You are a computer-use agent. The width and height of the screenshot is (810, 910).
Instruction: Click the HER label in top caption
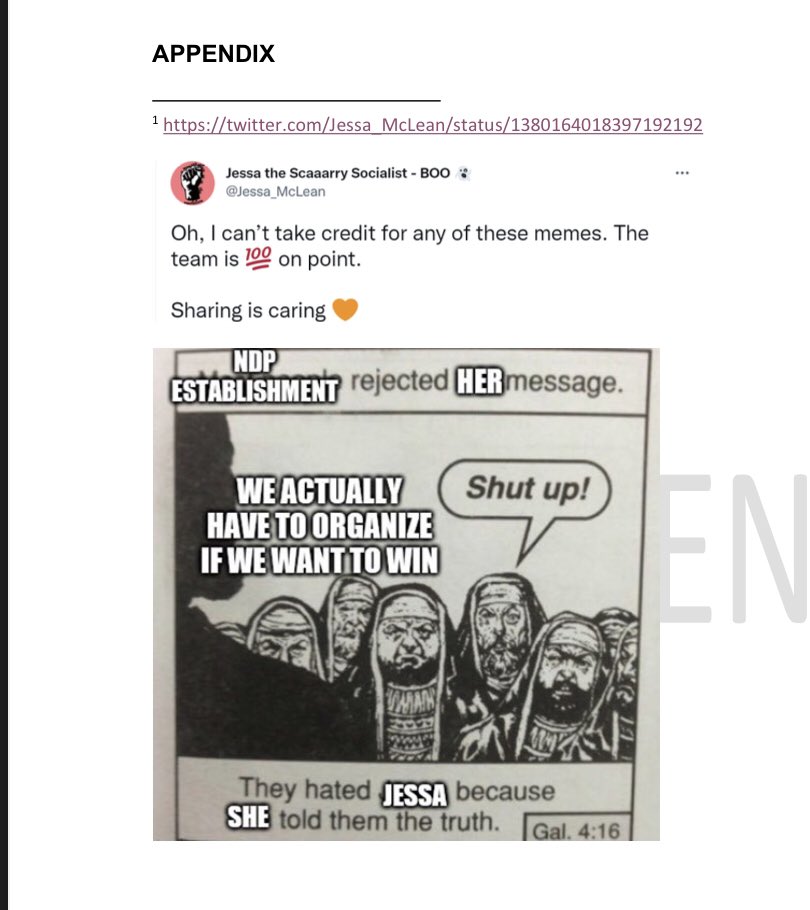tap(479, 381)
